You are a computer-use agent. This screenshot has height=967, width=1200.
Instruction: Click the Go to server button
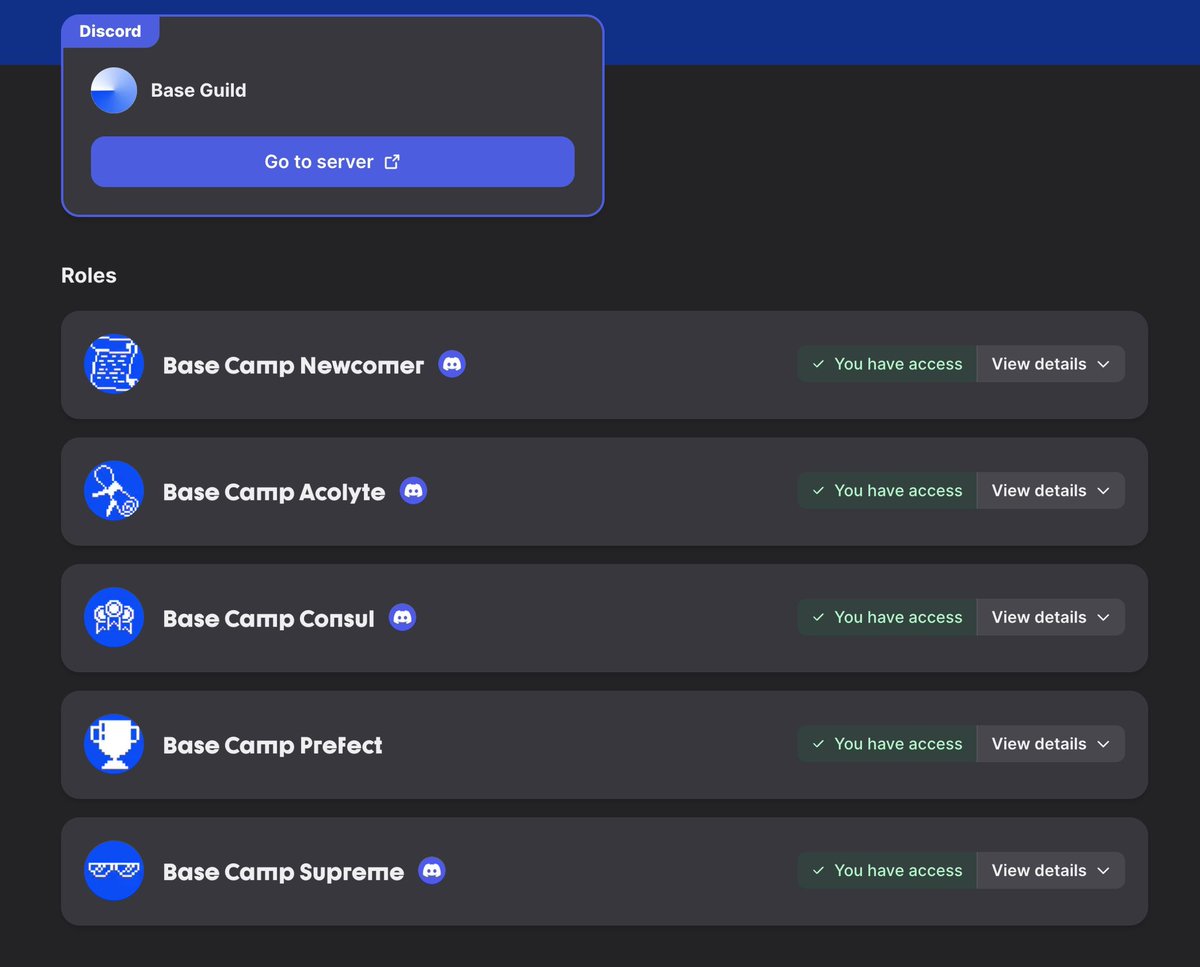pyautogui.click(x=333, y=162)
